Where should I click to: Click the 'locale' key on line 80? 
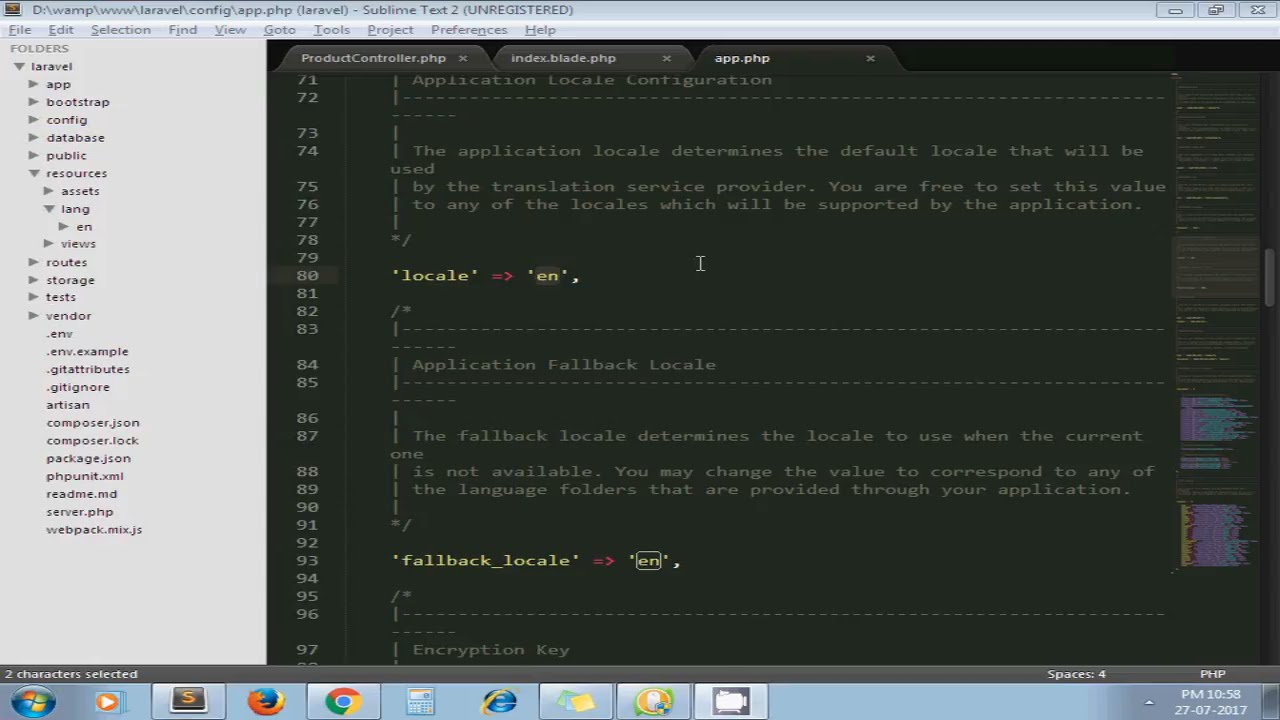tap(434, 276)
